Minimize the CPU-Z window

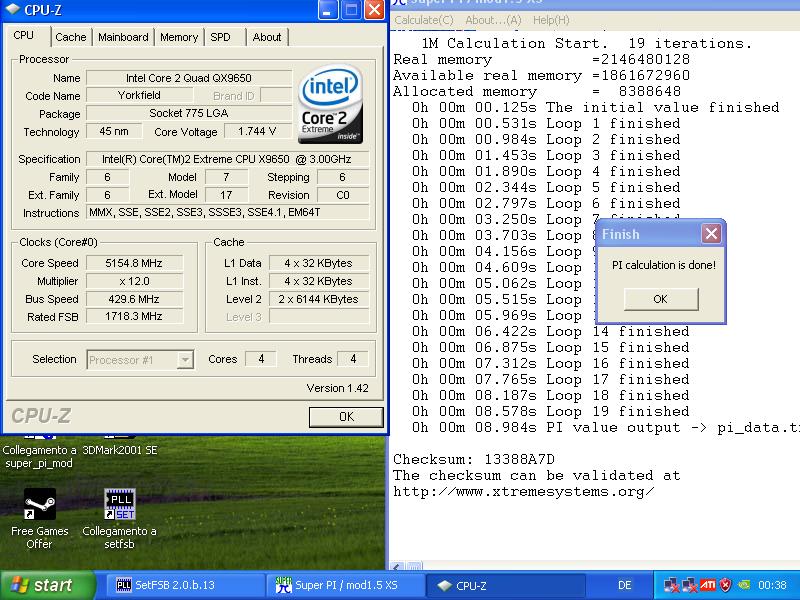[327, 10]
